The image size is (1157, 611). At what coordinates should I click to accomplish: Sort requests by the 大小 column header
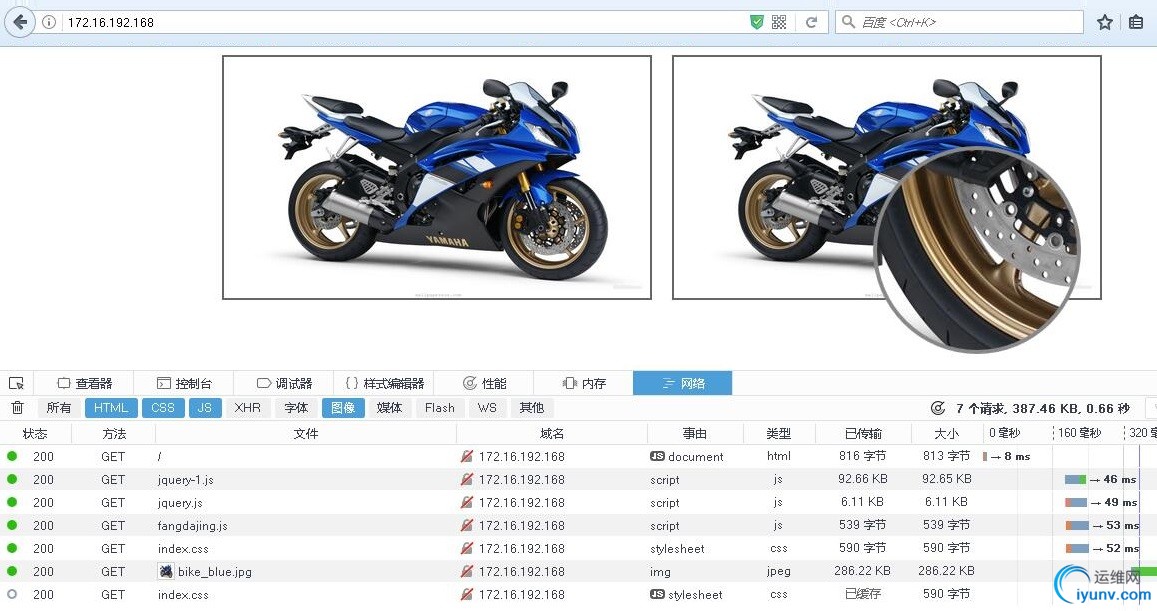coord(946,433)
